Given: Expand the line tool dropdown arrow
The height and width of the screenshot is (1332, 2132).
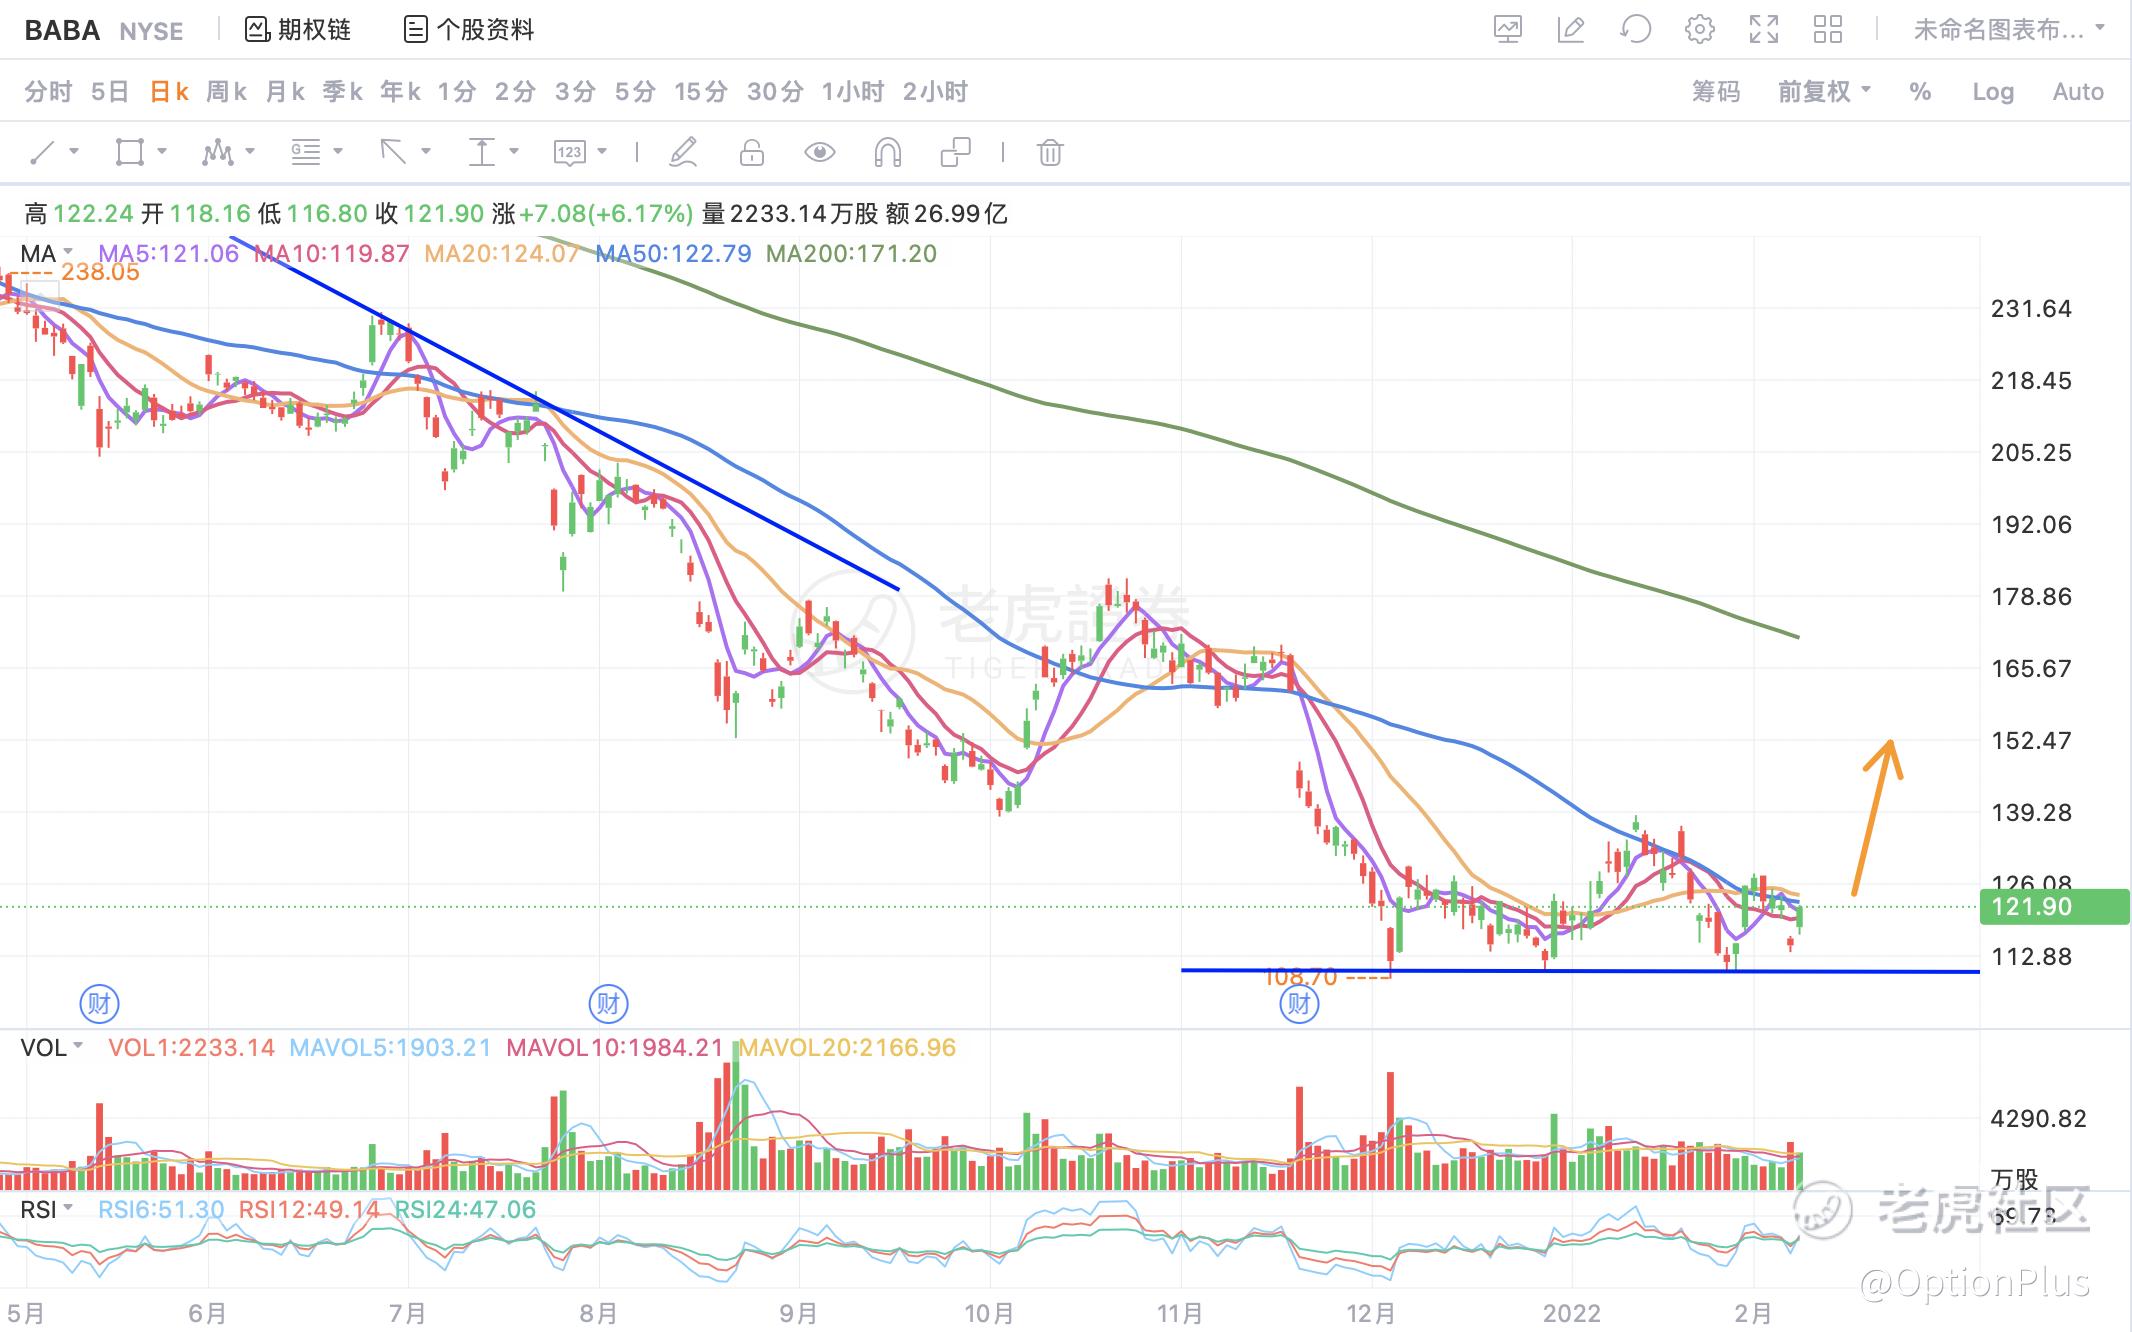Looking at the screenshot, I should tap(74, 152).
